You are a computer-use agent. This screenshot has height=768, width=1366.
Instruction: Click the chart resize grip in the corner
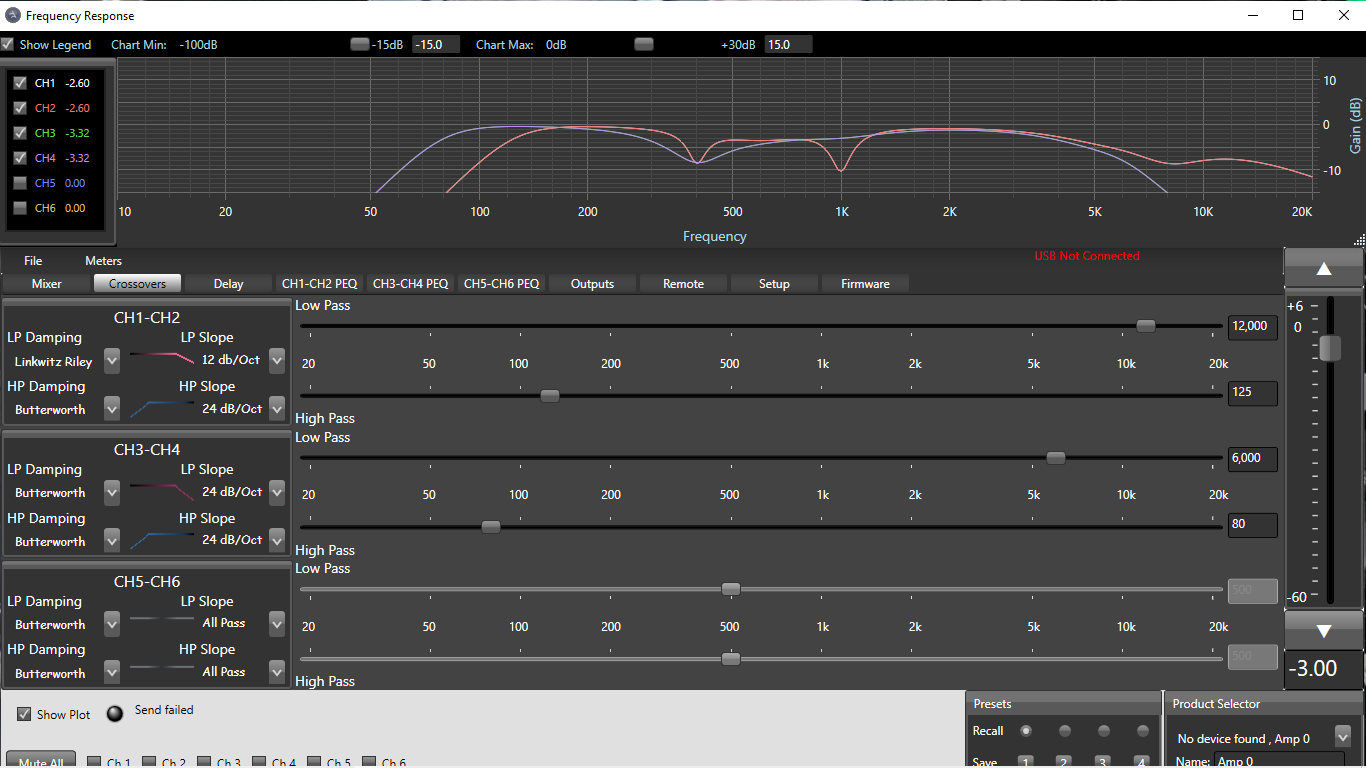point(1359,240)
